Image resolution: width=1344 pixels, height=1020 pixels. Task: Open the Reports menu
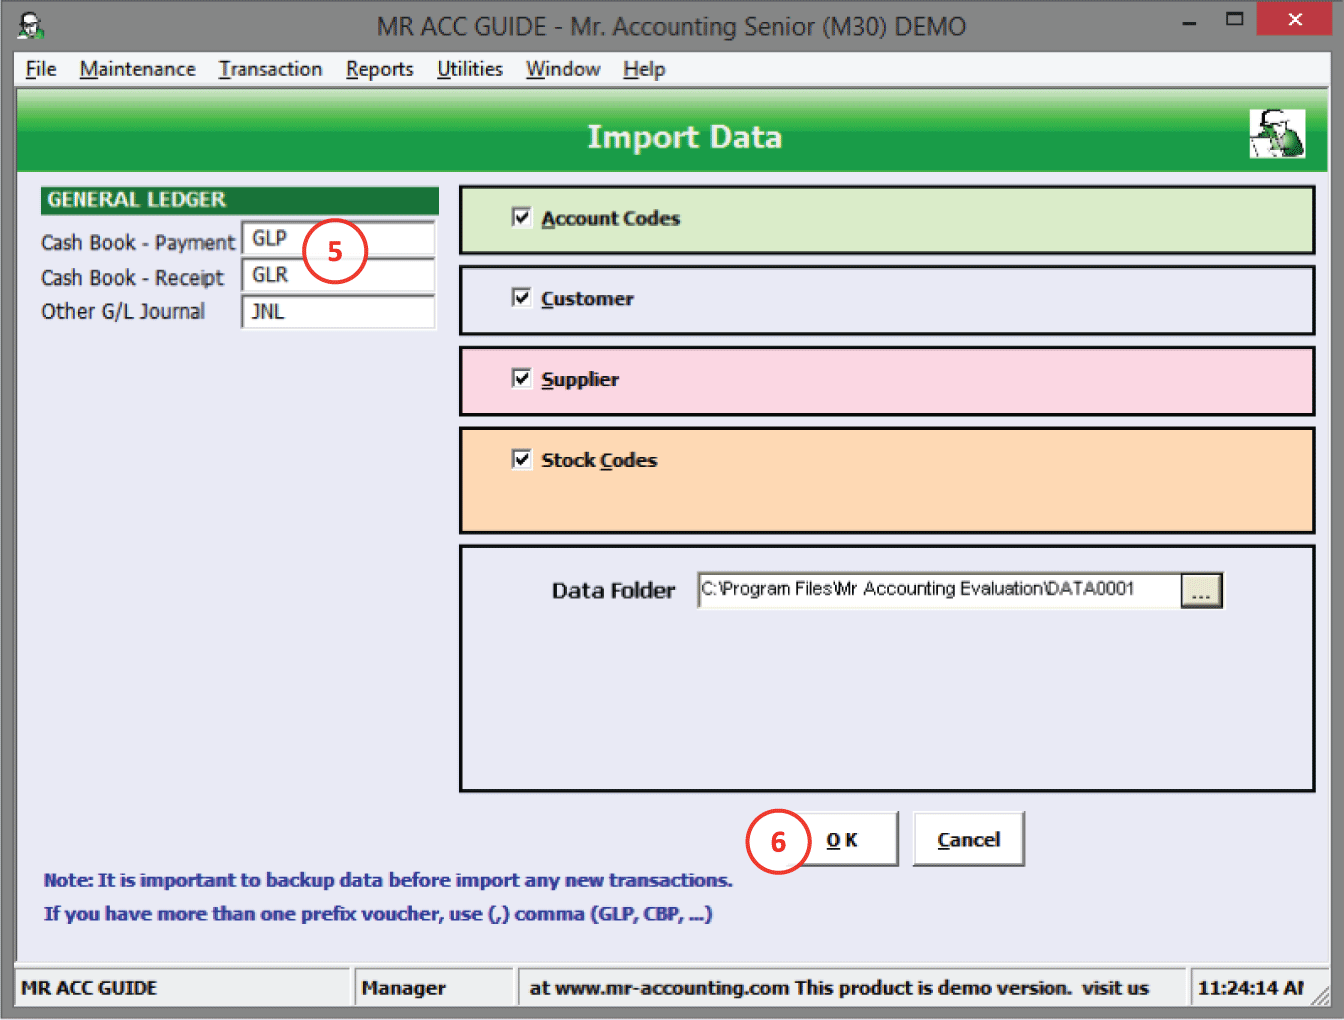tap(380, 69)
